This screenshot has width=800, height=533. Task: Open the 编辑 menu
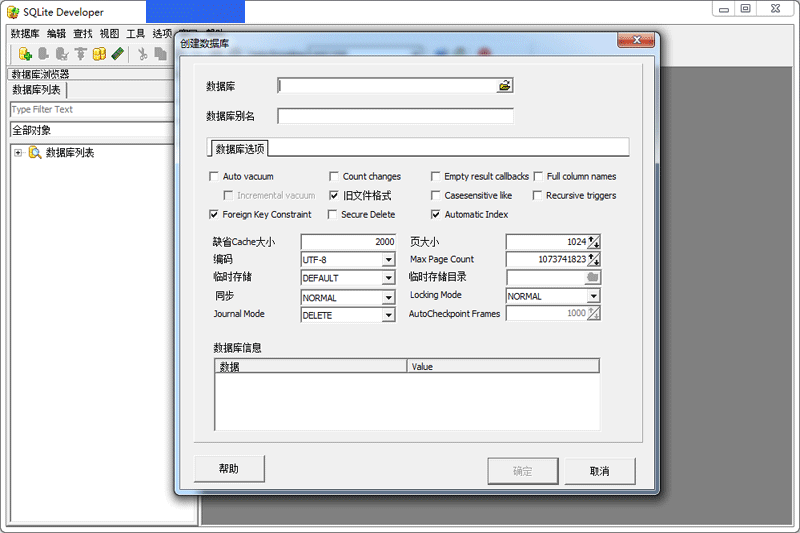point(56,33)
